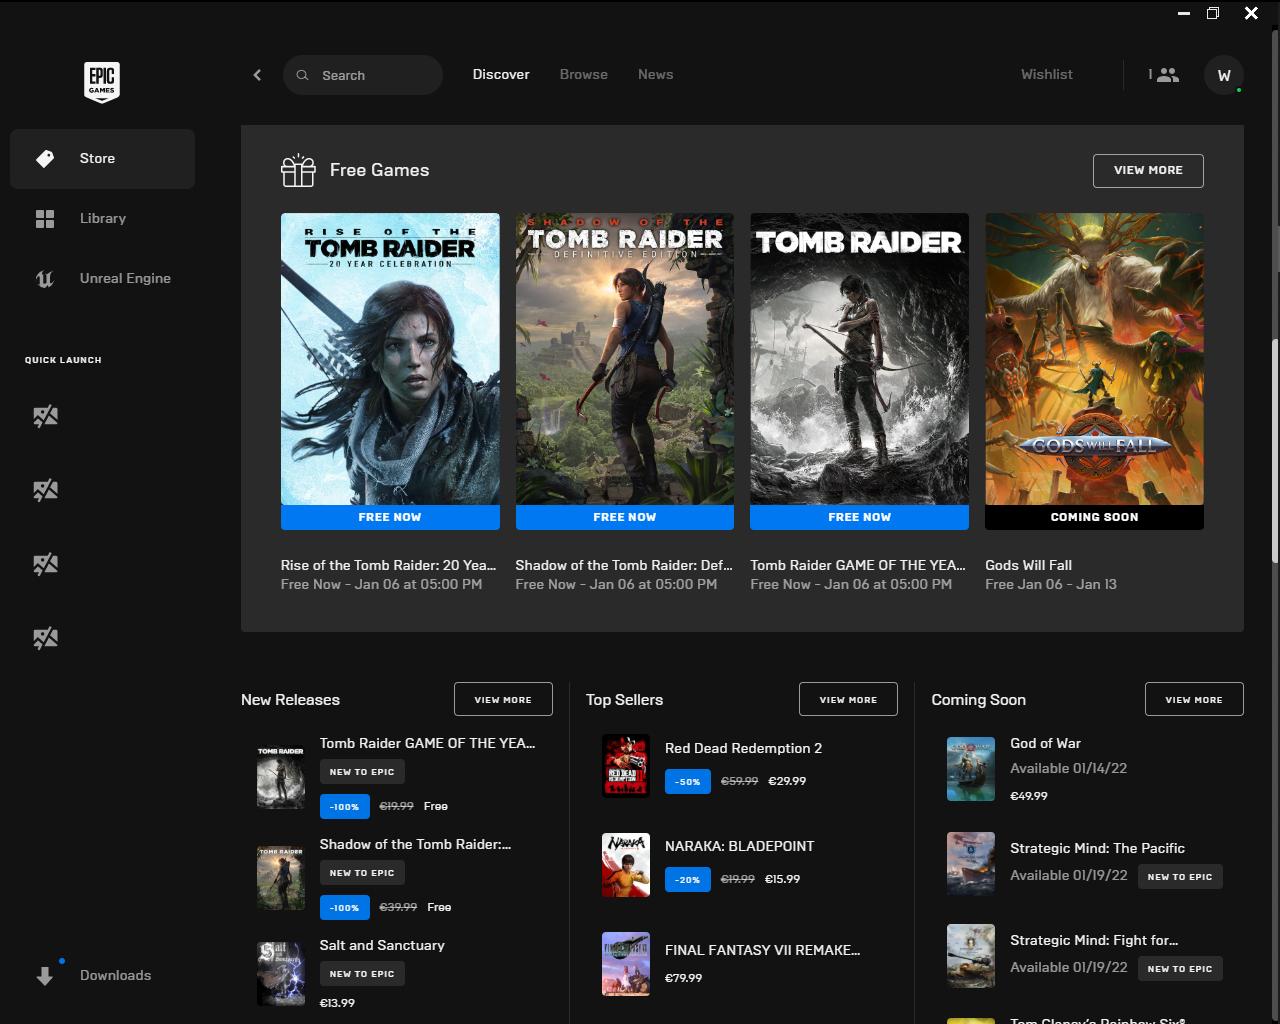This screenshot has height=1024, width=1280.
Task: Click the vertical page scrollbar
Action: [1274, 450]
